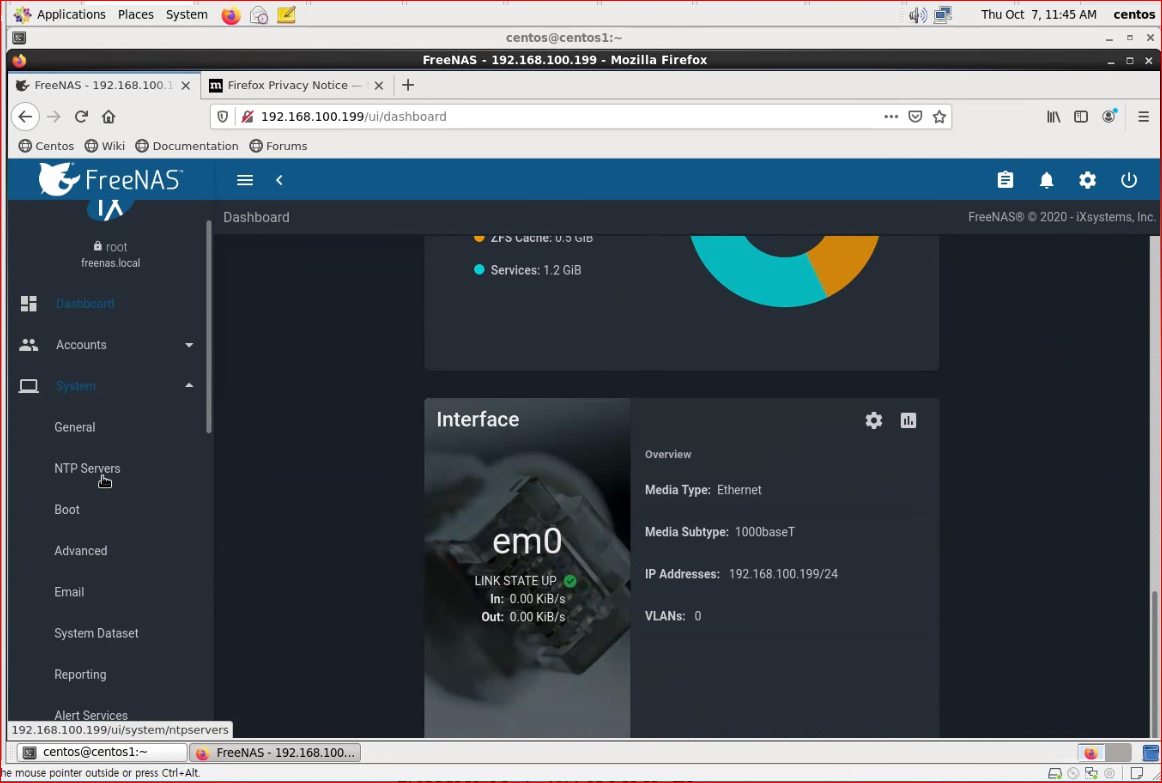The width and height of the screenshot is (1162, 783).
Task: Toggle the FreeNAS hamburger menu icon
Action: click(x=245, y=180)
